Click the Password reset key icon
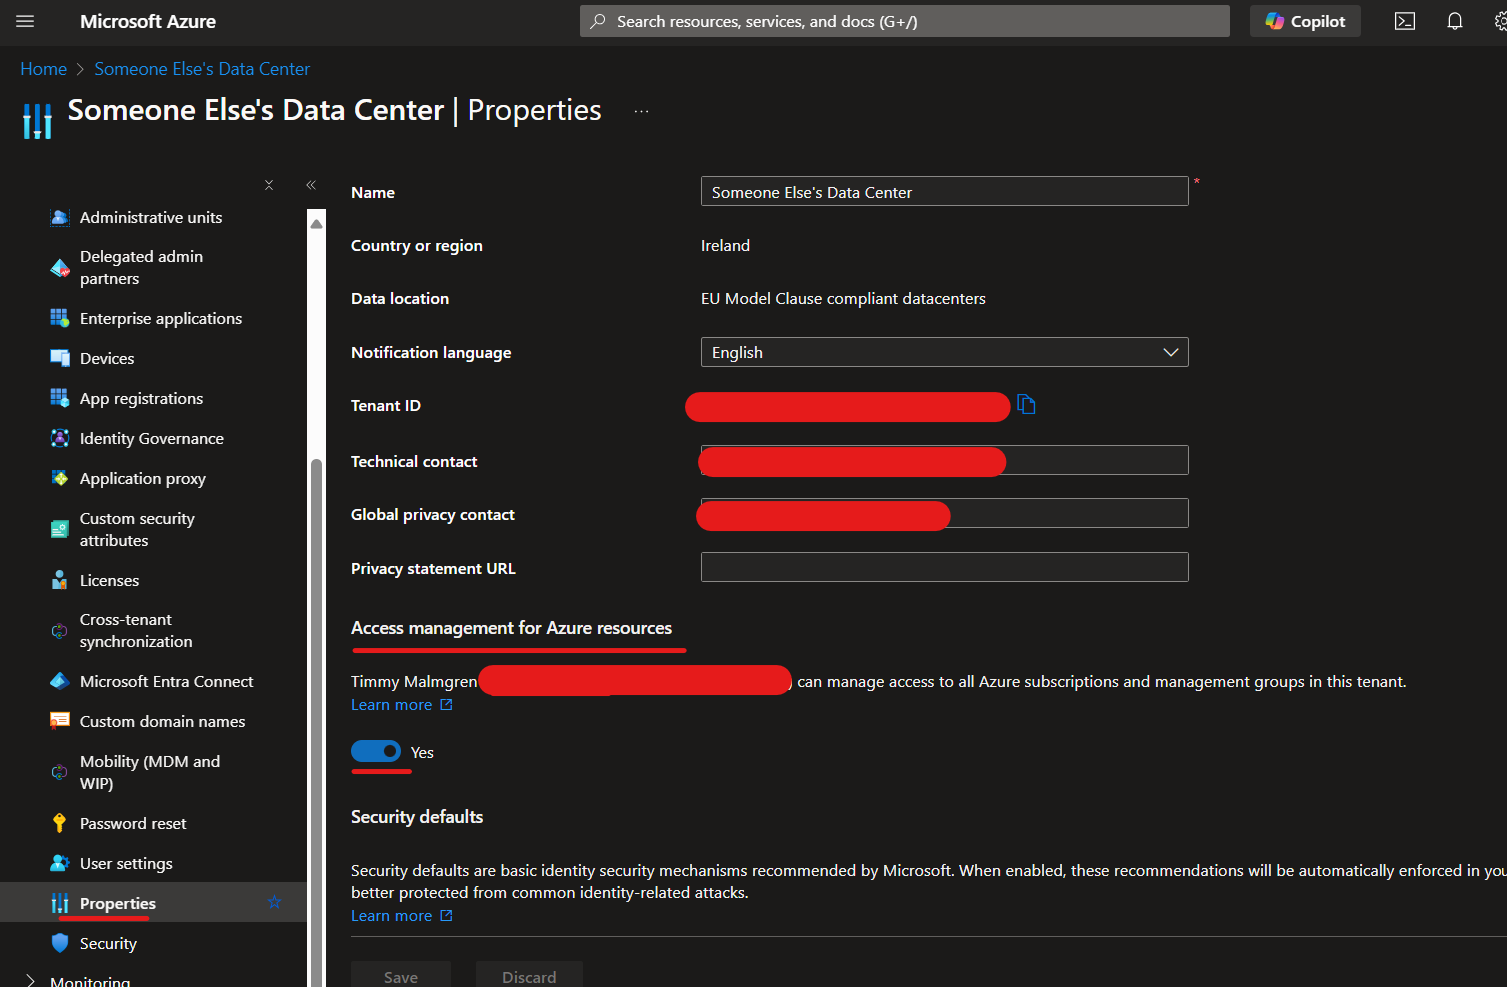The height and width of the screenshot is (987, 1507). click(x=60, y=823)
